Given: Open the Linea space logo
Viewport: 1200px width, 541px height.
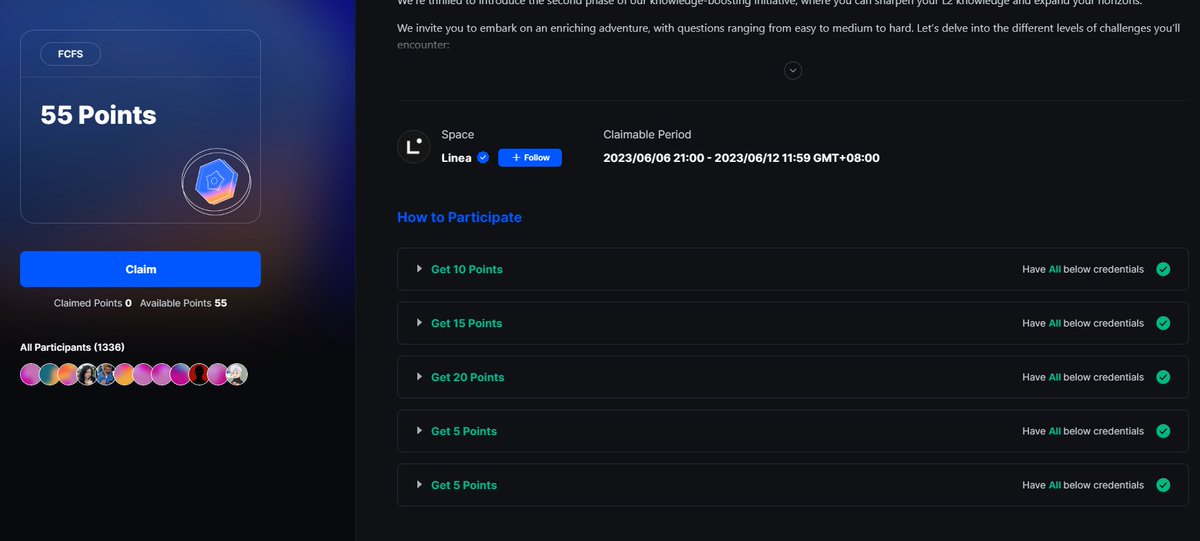Looking at the screenshot, I should pos(414,146).
